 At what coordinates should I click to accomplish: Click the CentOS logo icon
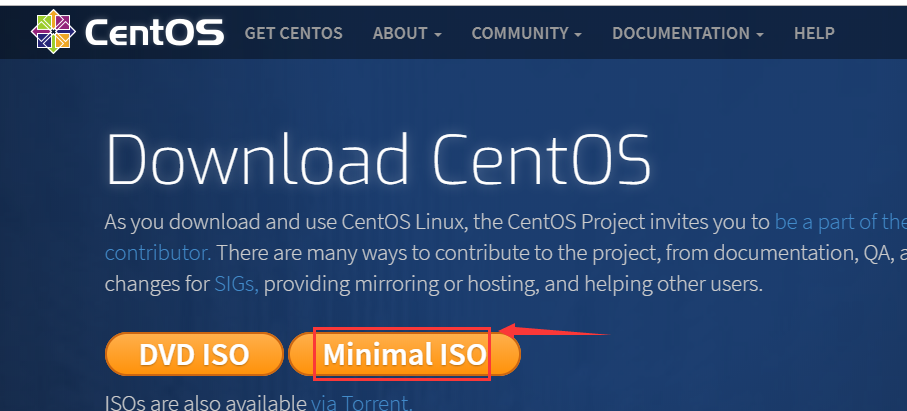coord(53,32)
